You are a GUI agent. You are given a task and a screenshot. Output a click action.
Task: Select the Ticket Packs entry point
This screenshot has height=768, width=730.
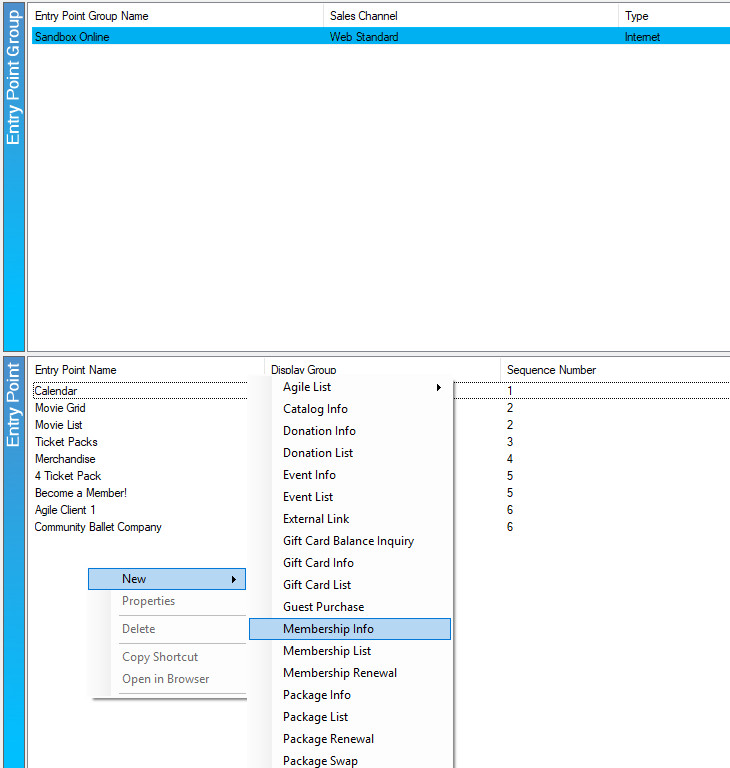(x=66, y=442)
